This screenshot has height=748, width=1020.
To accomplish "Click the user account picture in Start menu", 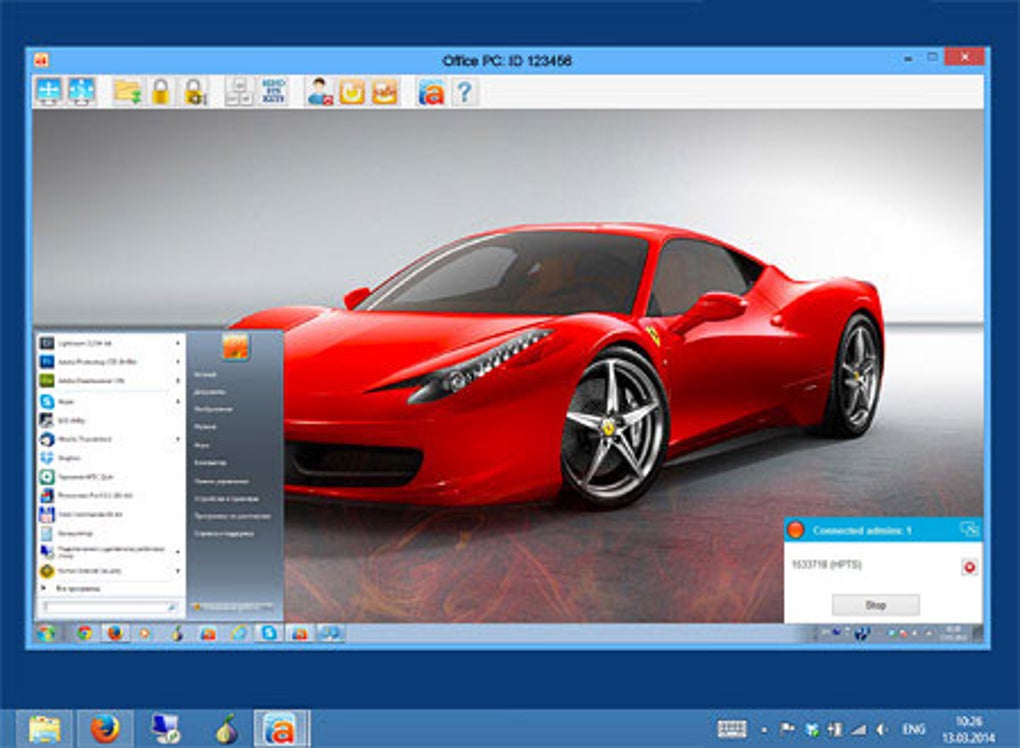I will [x=235, y=347].
